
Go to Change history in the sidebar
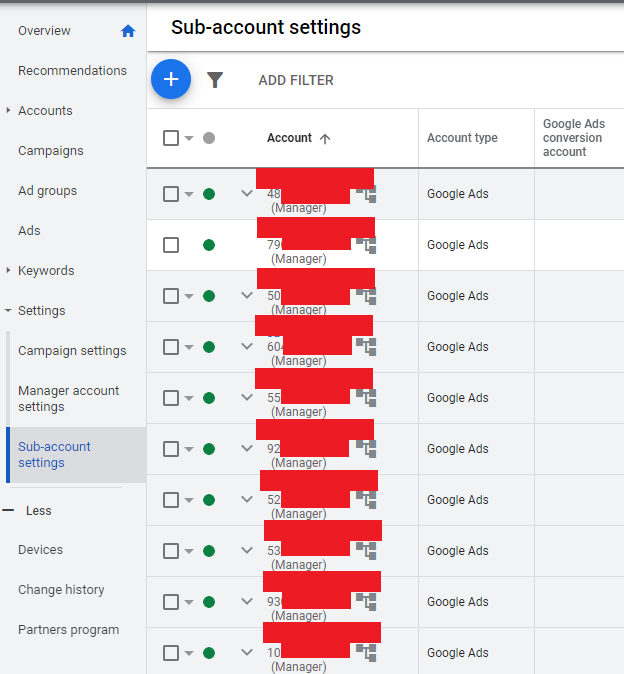(61, 590)
